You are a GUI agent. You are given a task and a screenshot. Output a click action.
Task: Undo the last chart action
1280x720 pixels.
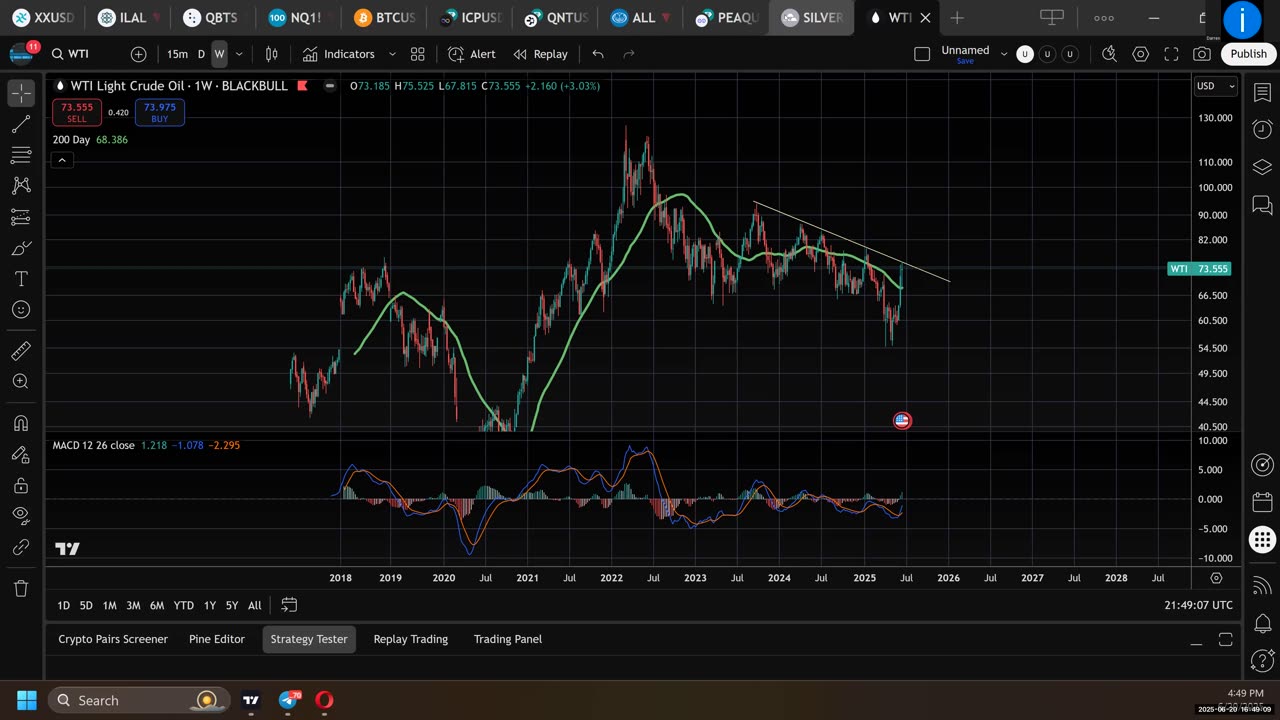click(x=598, y=54)
